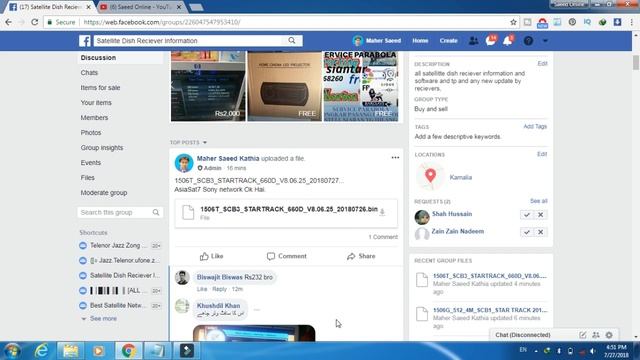Edit the group description

click(542, 64)
